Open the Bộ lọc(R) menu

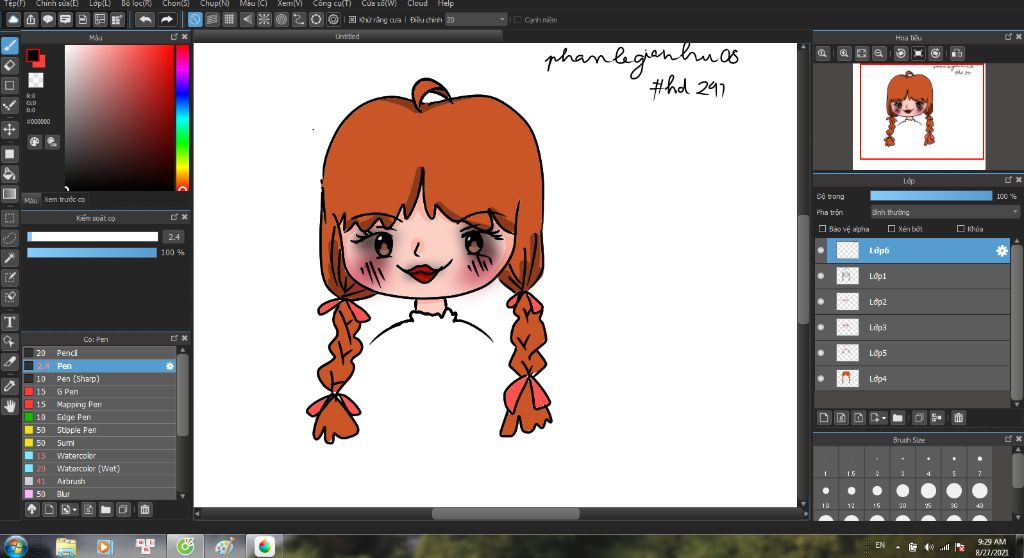tap(136, 3)
